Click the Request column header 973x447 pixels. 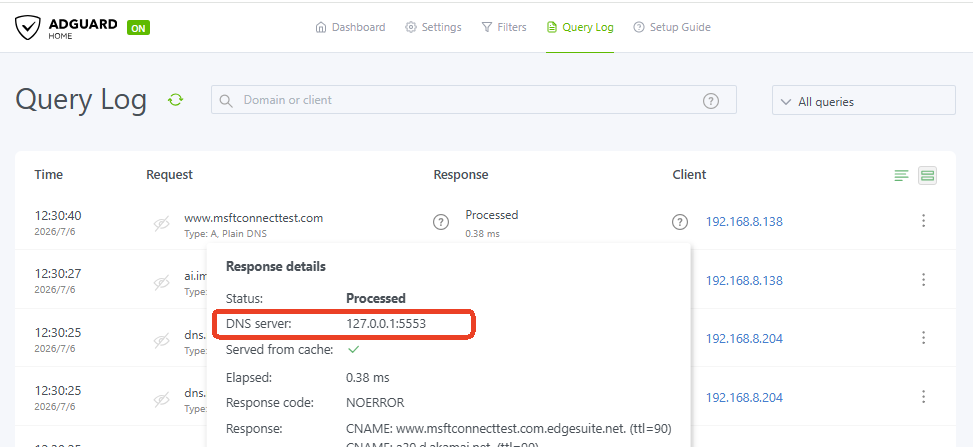point(169,175)
